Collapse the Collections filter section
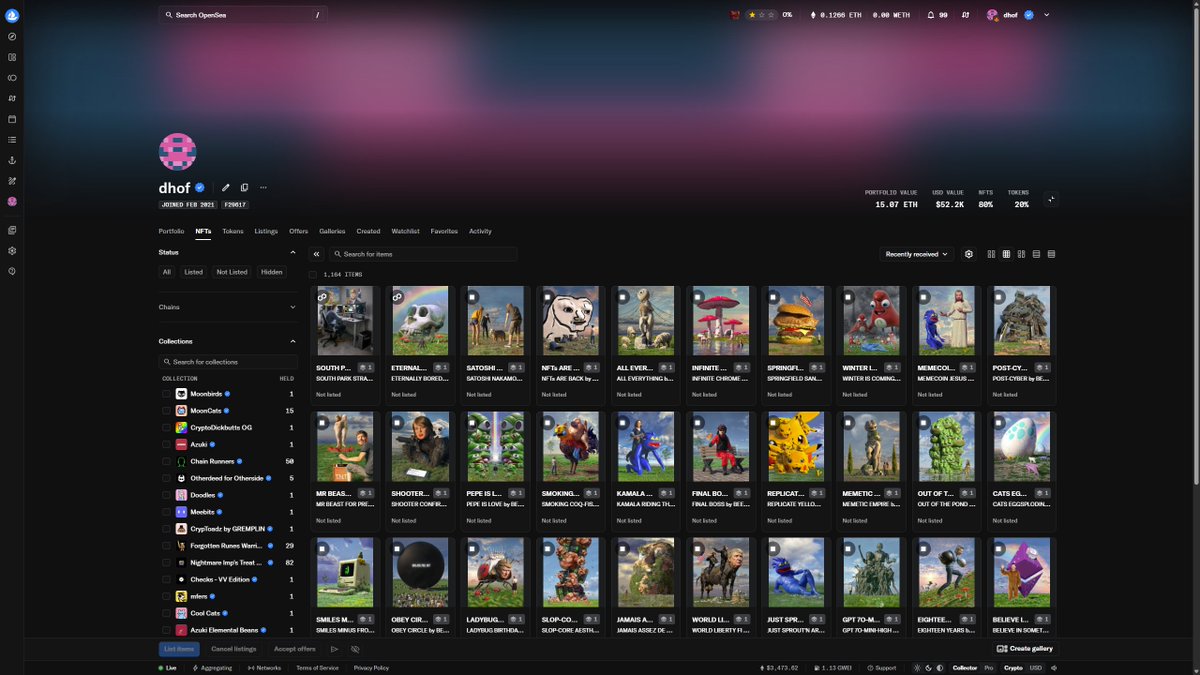This screenshot has height=675, width=1200. 293,341
